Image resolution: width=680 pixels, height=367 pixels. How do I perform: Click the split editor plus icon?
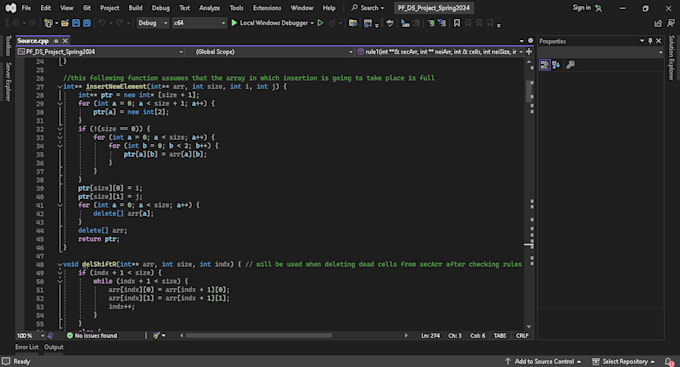tap(529, 52)
